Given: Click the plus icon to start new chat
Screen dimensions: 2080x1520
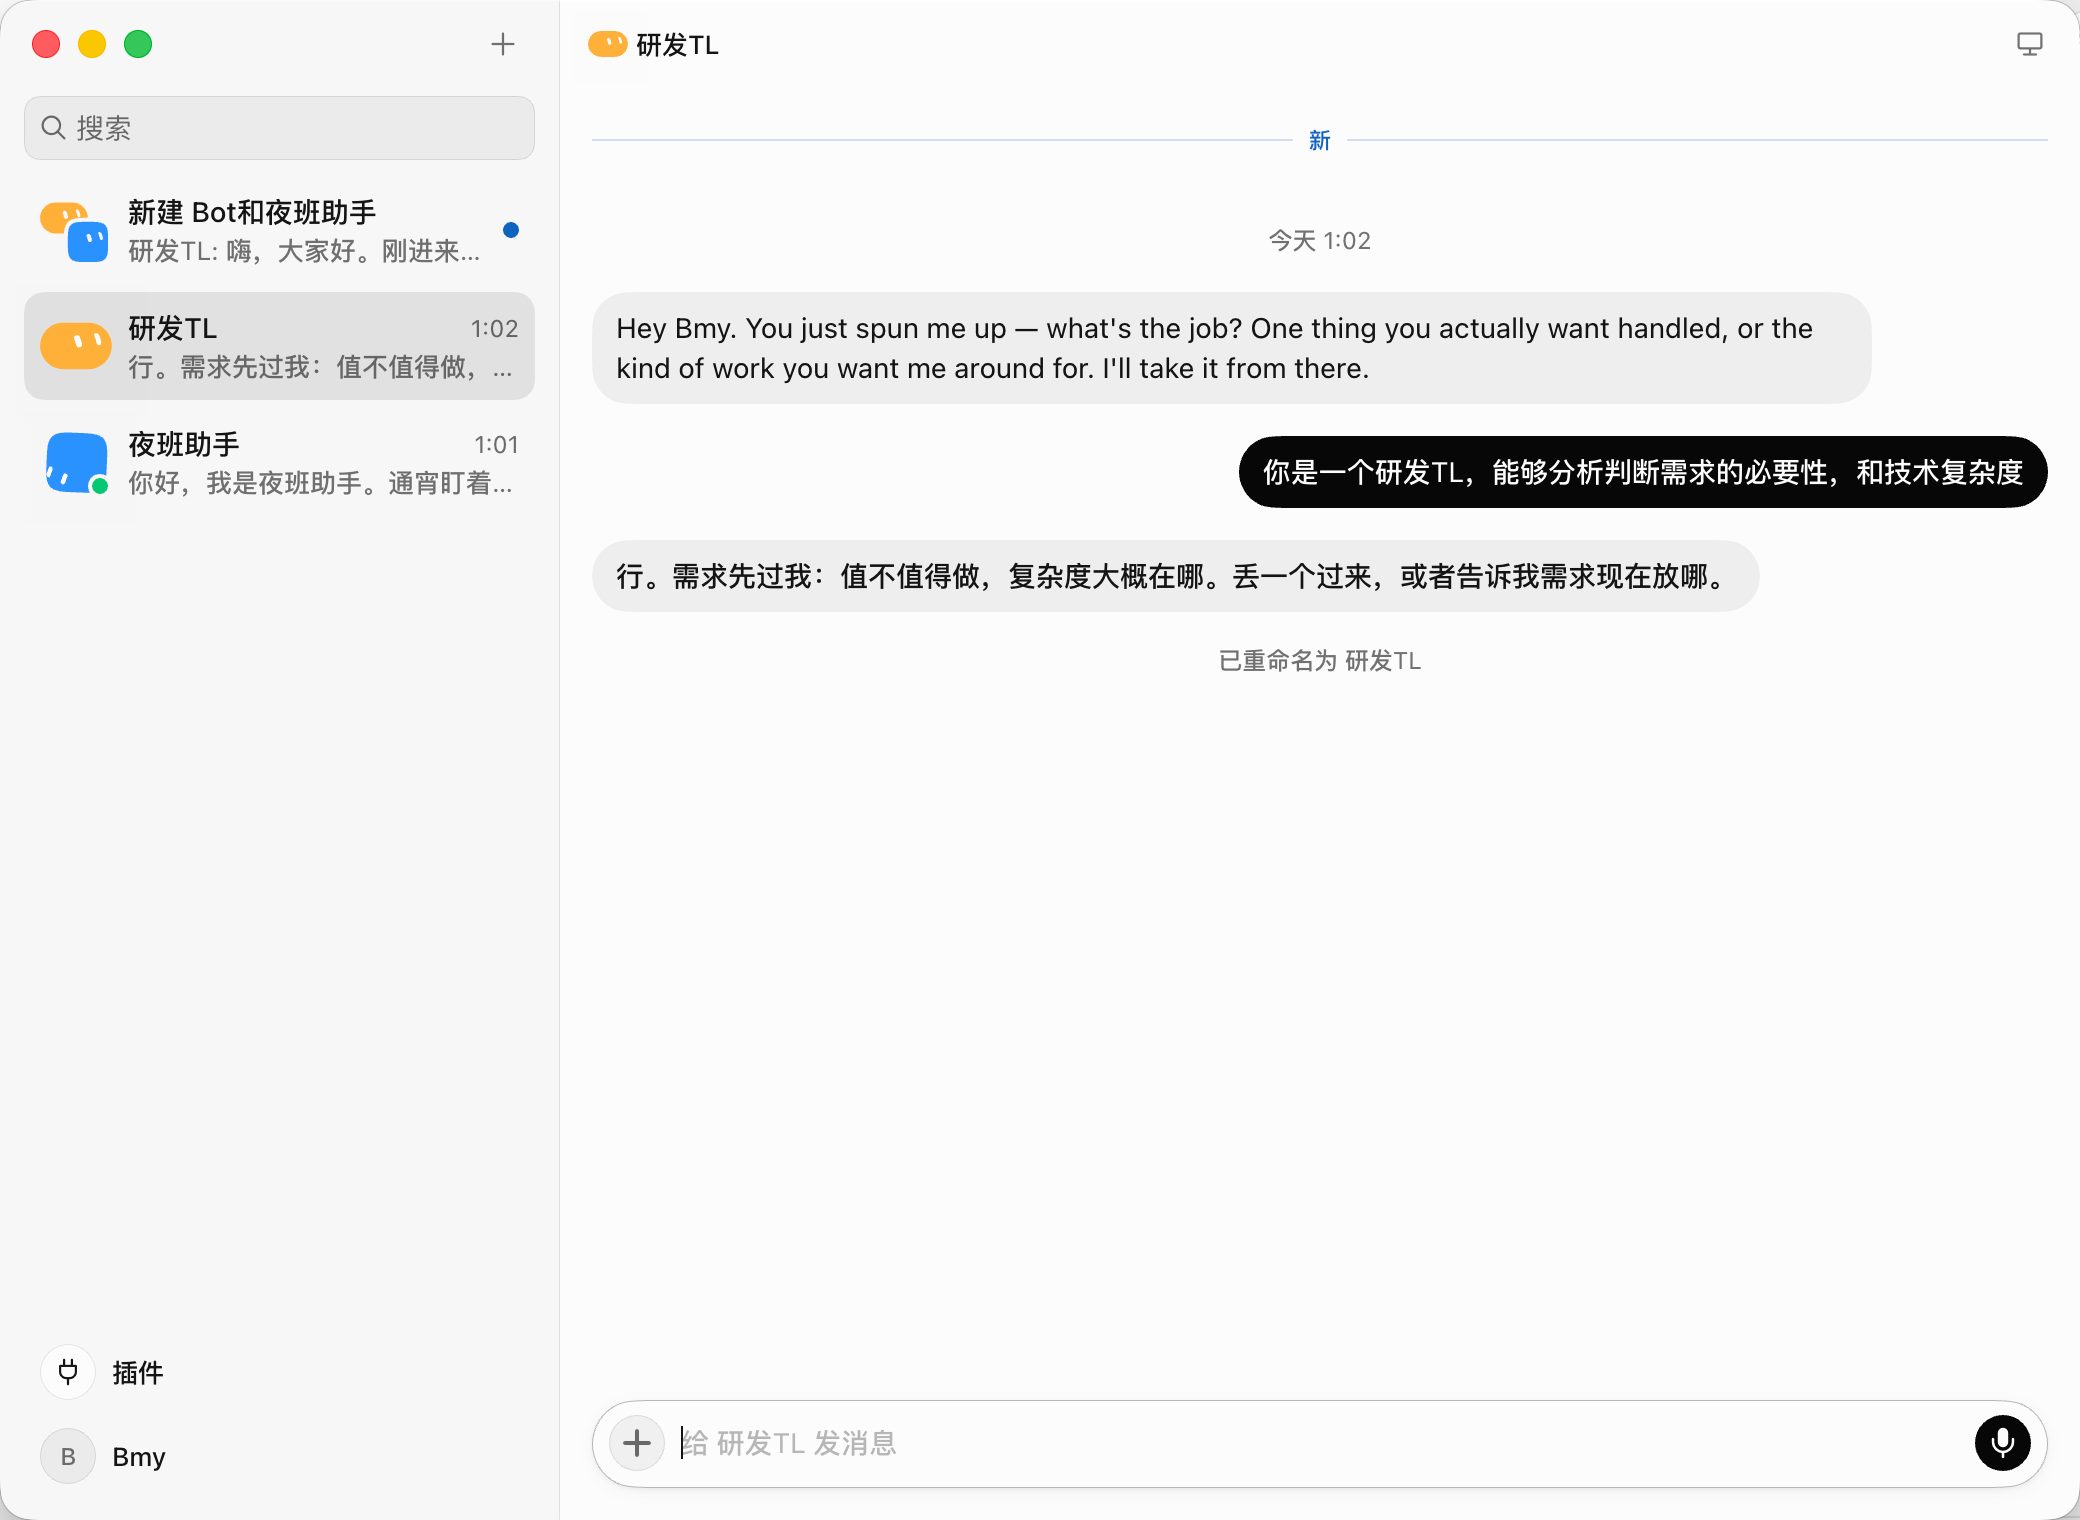Looking at the screenshot, I should (503, 44).
